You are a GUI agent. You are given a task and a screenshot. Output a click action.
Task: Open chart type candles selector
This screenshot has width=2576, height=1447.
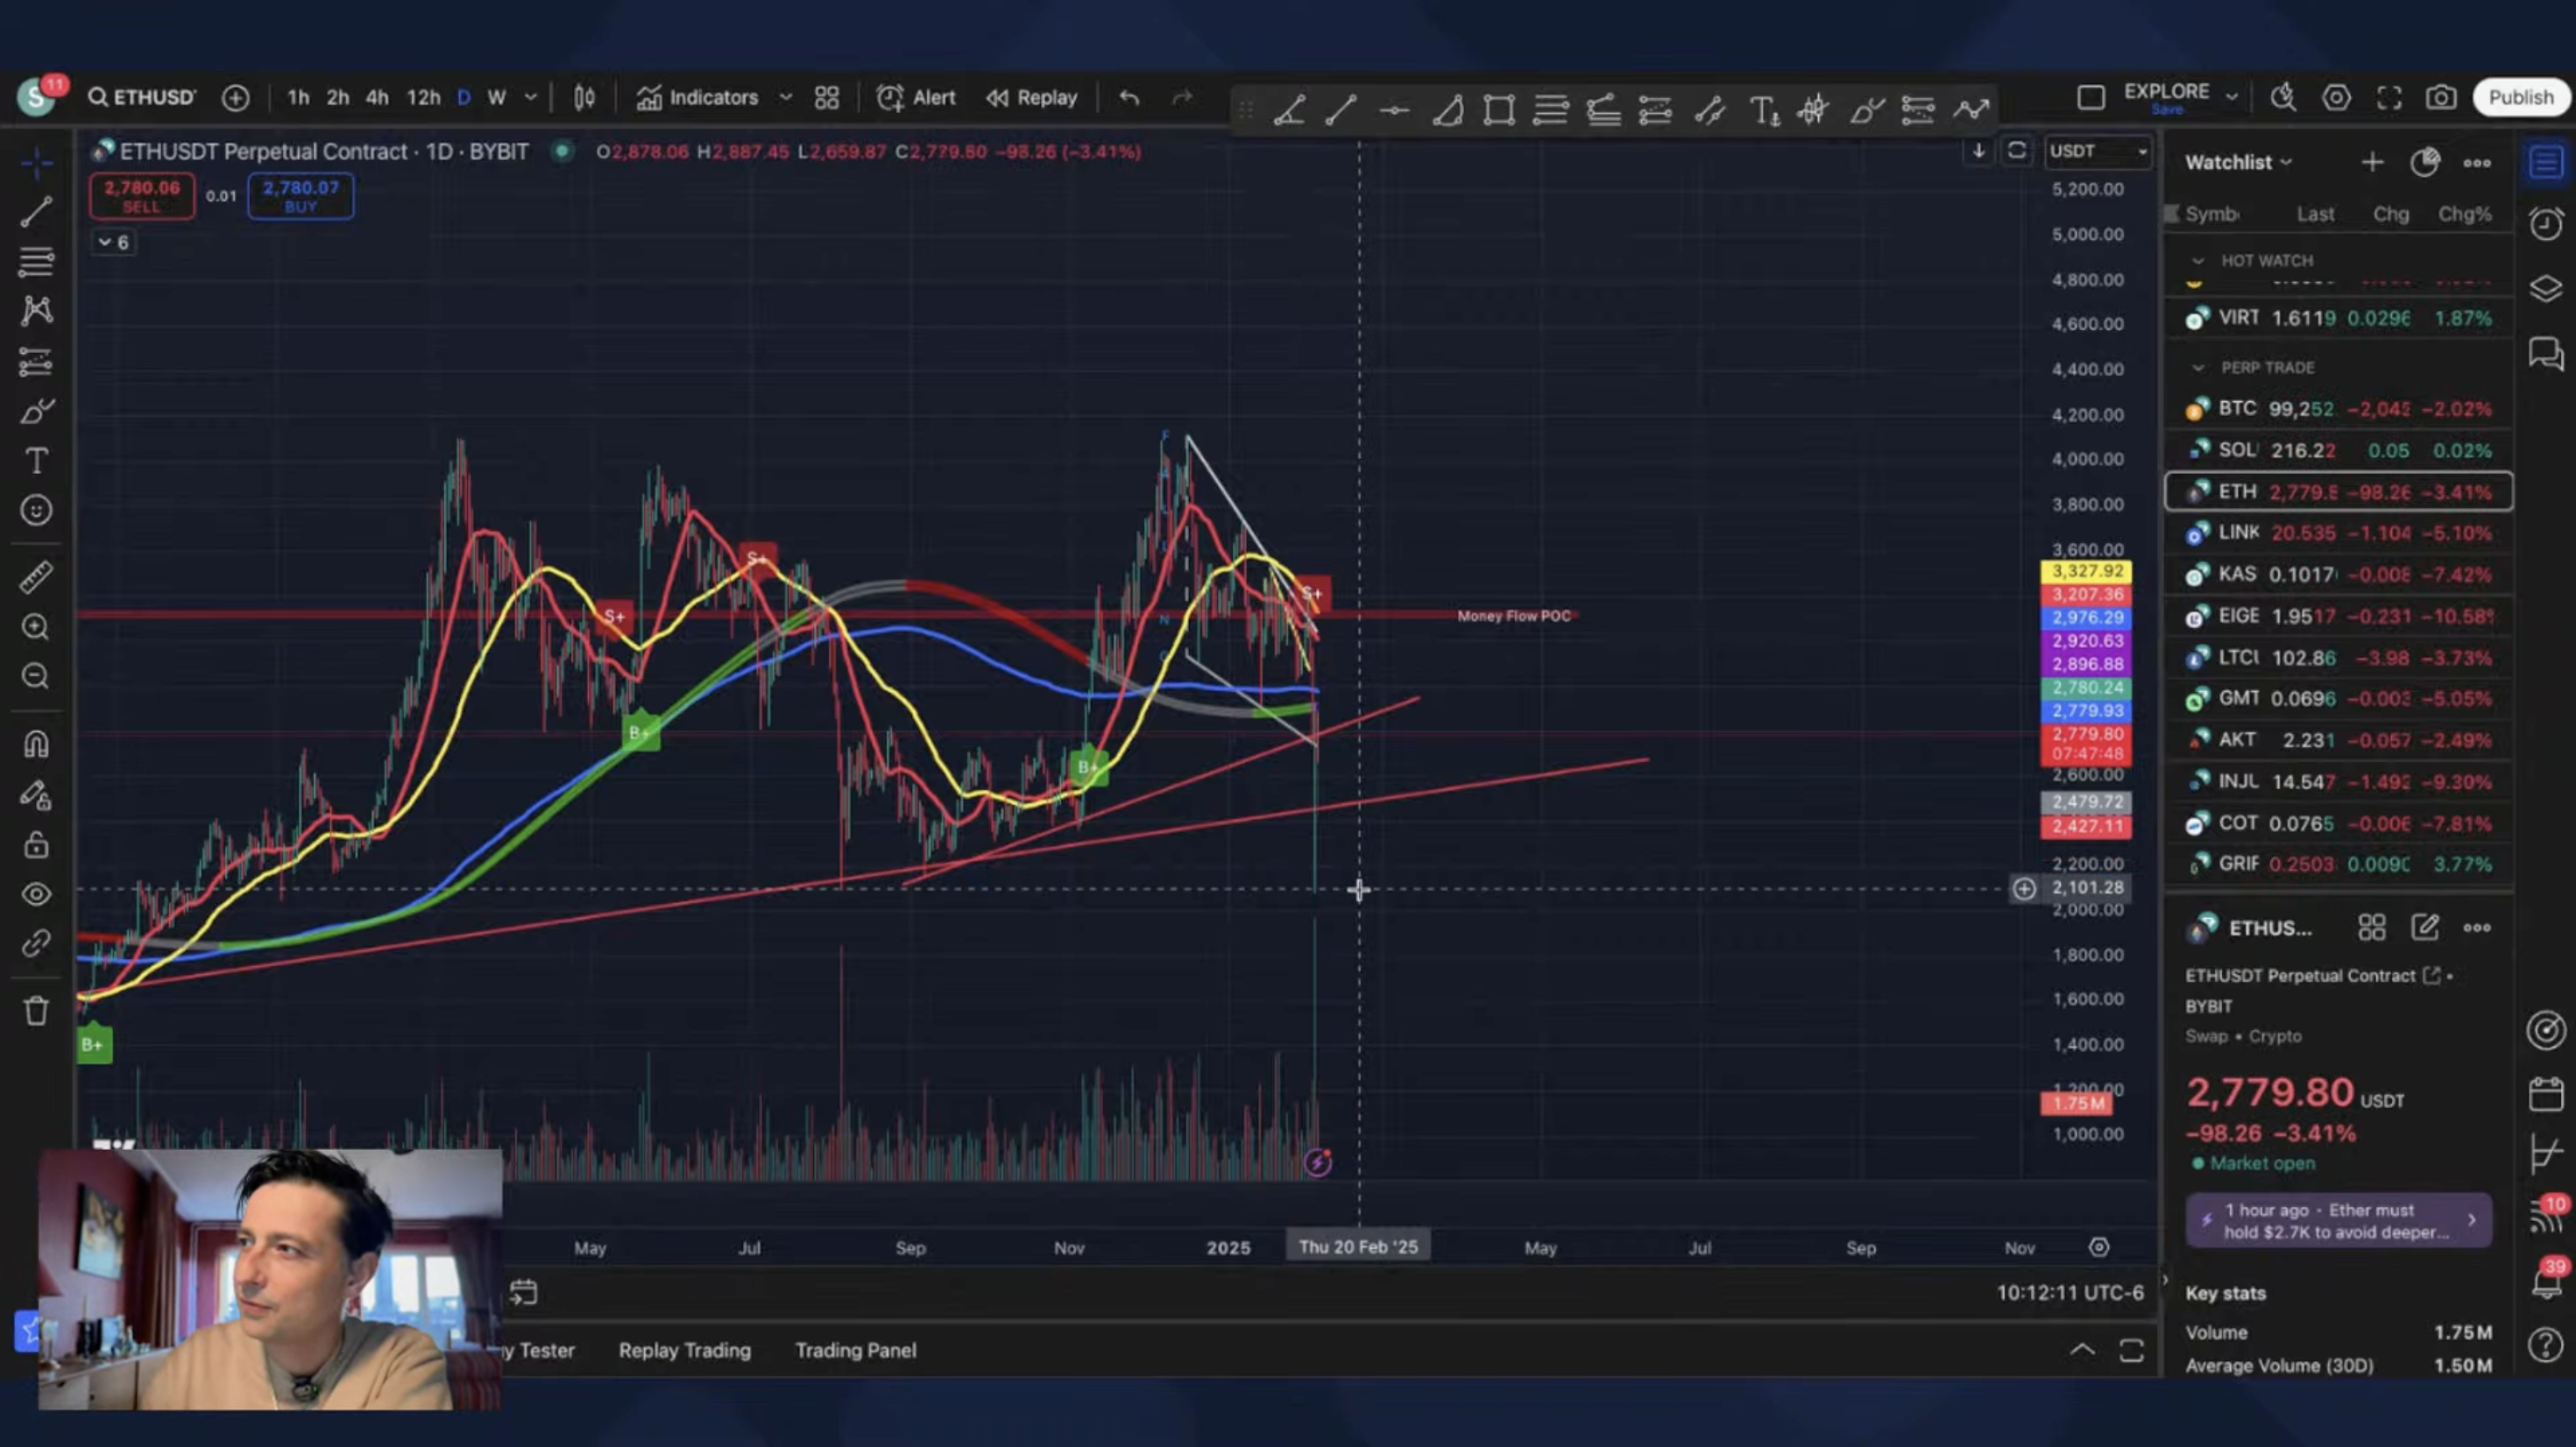click(x=585, y=97)
